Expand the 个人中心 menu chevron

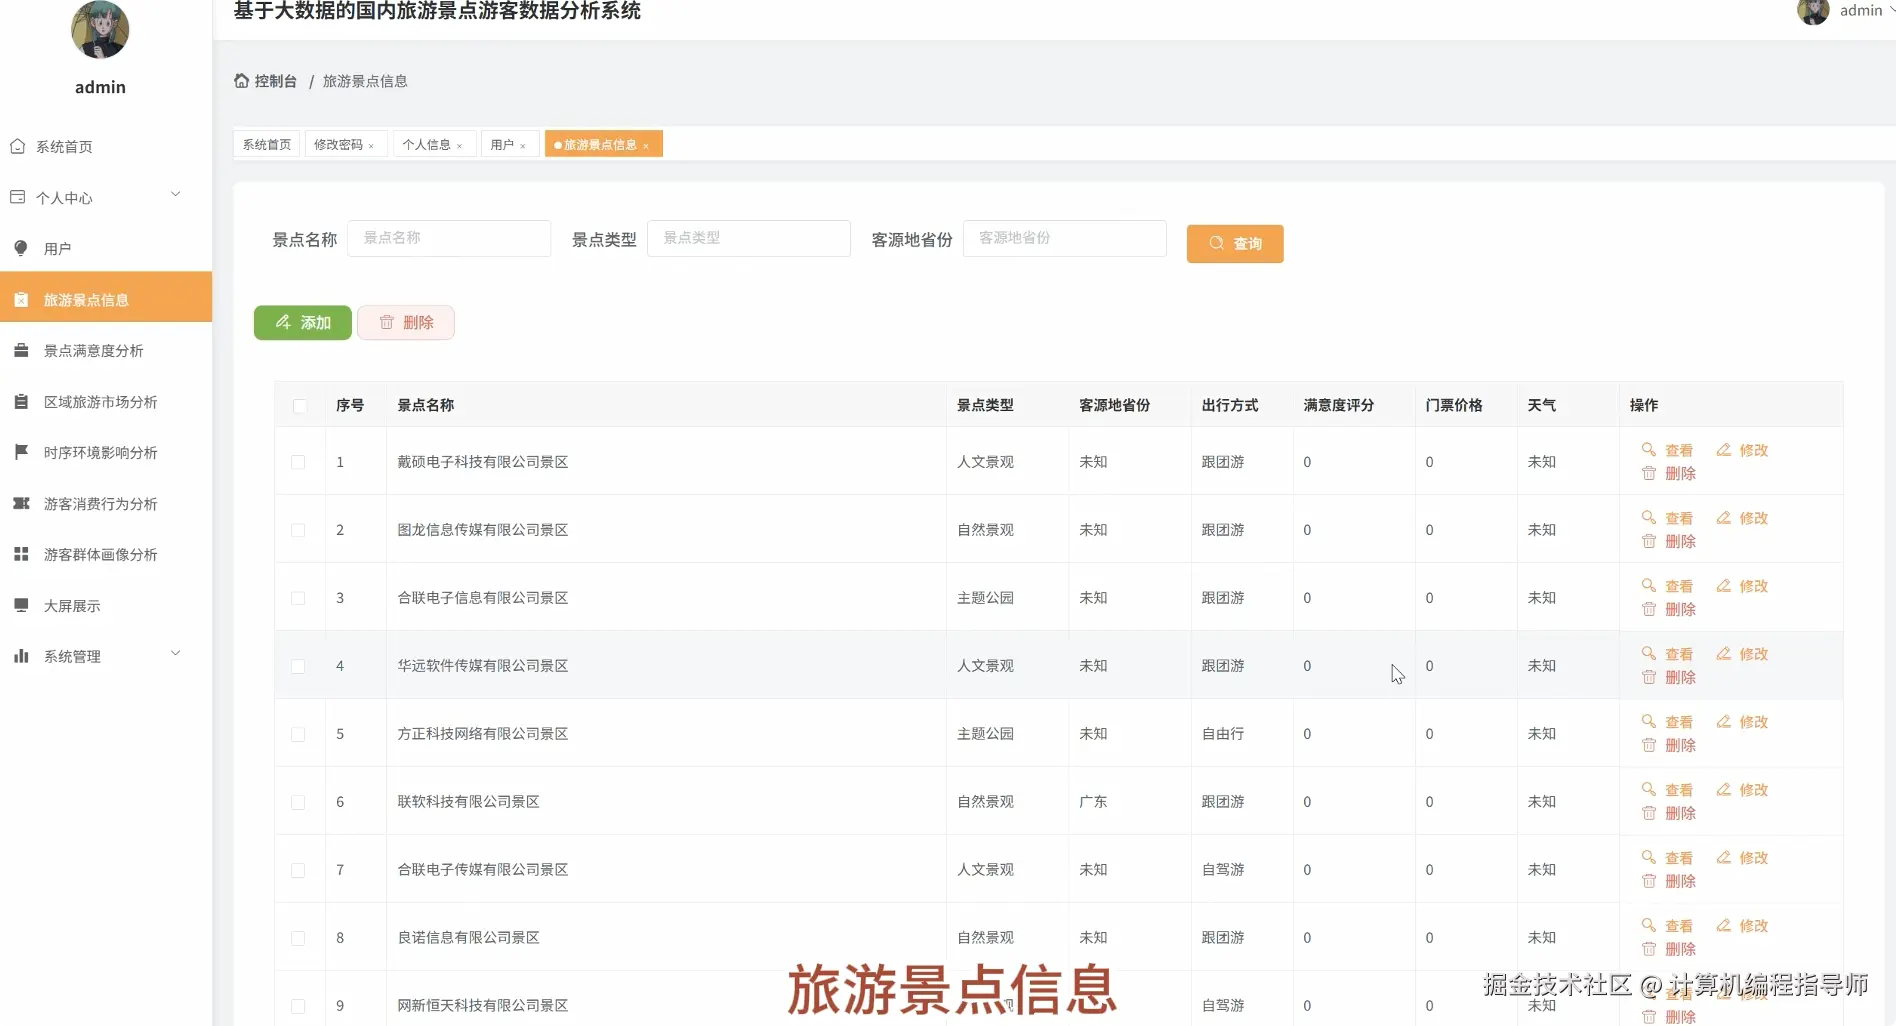176,194
